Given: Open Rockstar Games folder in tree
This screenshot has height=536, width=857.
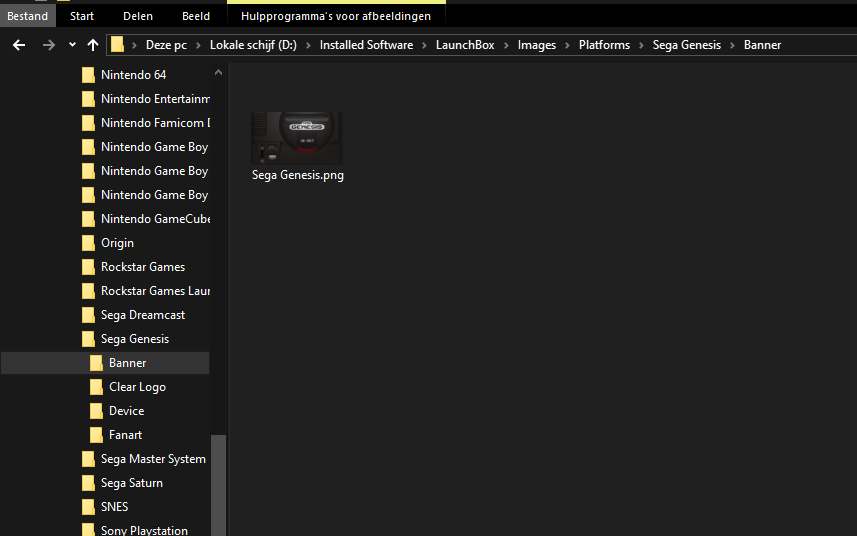Looking at the screenshot, I should click(143, 267).
